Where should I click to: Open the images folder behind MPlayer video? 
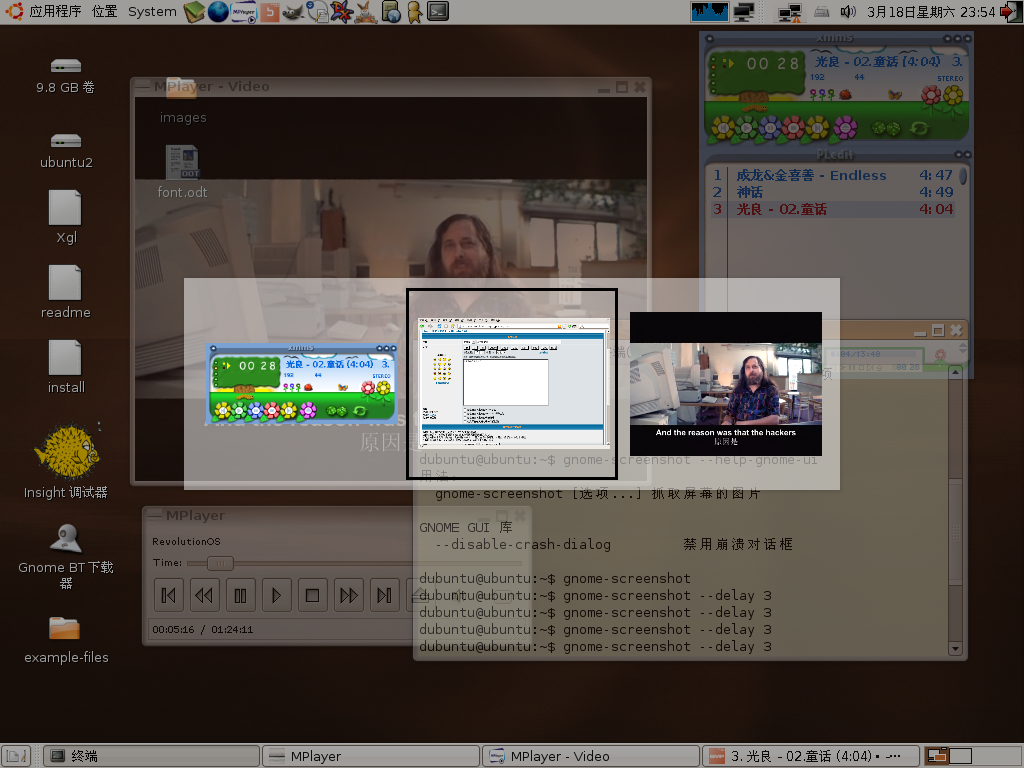point(182,101)
